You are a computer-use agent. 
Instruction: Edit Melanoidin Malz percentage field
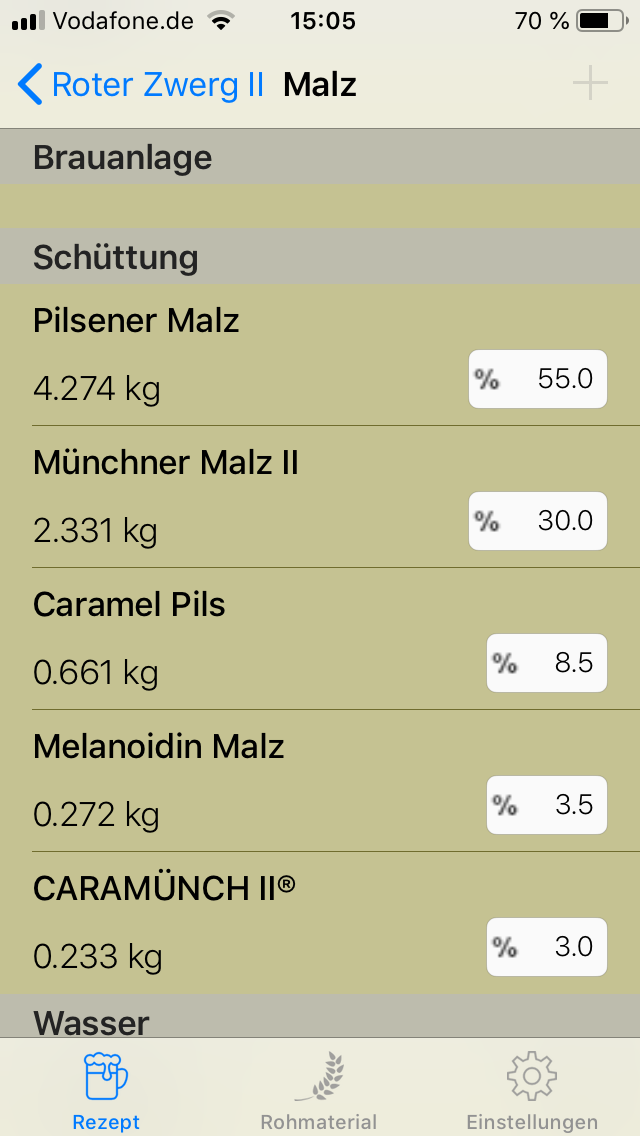pos(547,805)
